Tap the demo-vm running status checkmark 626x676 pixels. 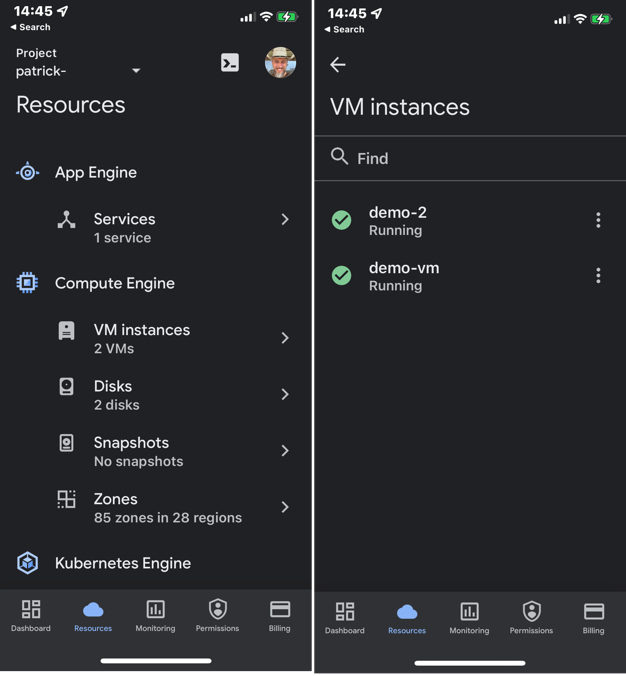[x=341, y=275]
